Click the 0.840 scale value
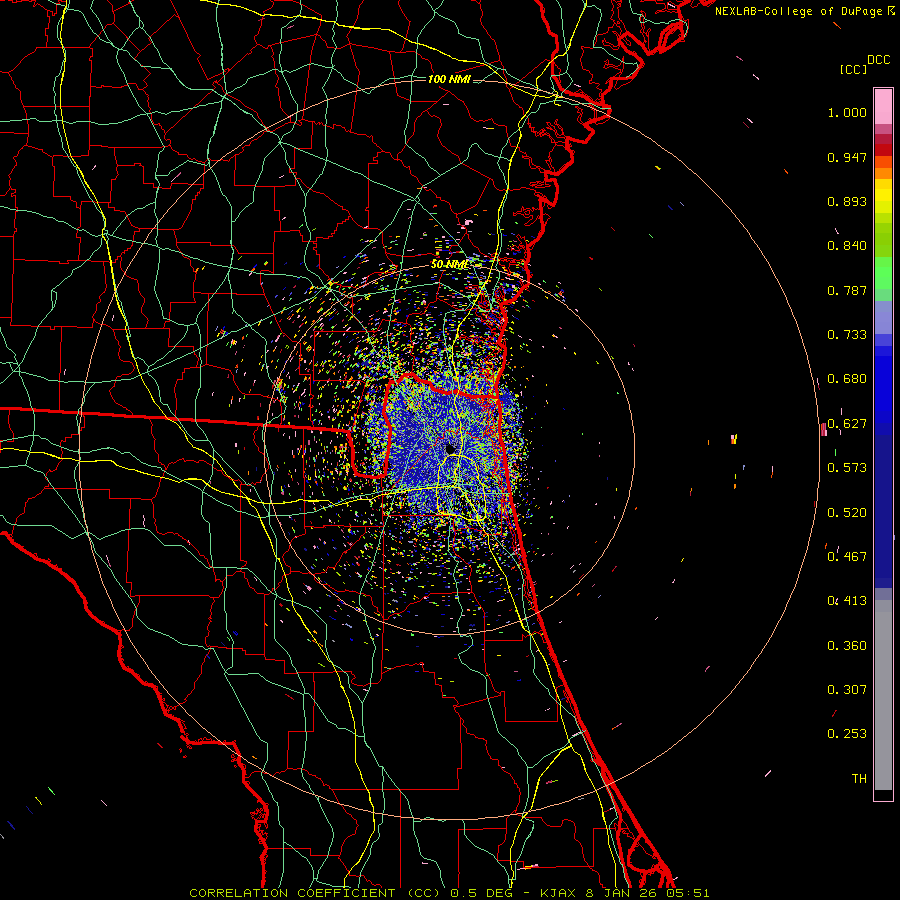Image resolution: width=900 pixels, height=900 pixels. [x=847, y=246]
